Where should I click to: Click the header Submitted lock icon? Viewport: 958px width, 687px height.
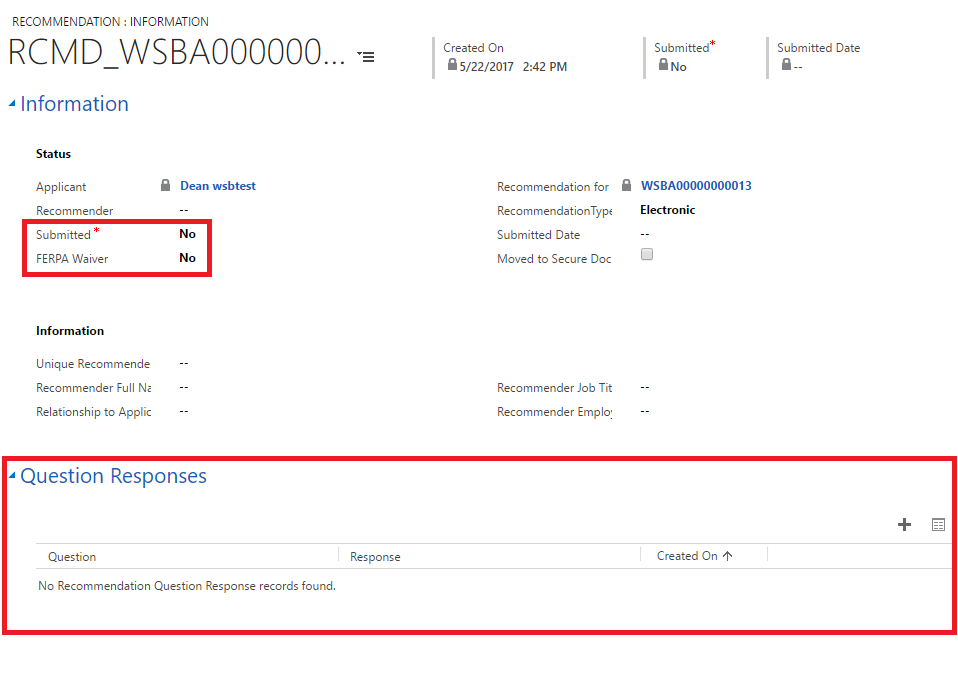[x=663, y=65]
